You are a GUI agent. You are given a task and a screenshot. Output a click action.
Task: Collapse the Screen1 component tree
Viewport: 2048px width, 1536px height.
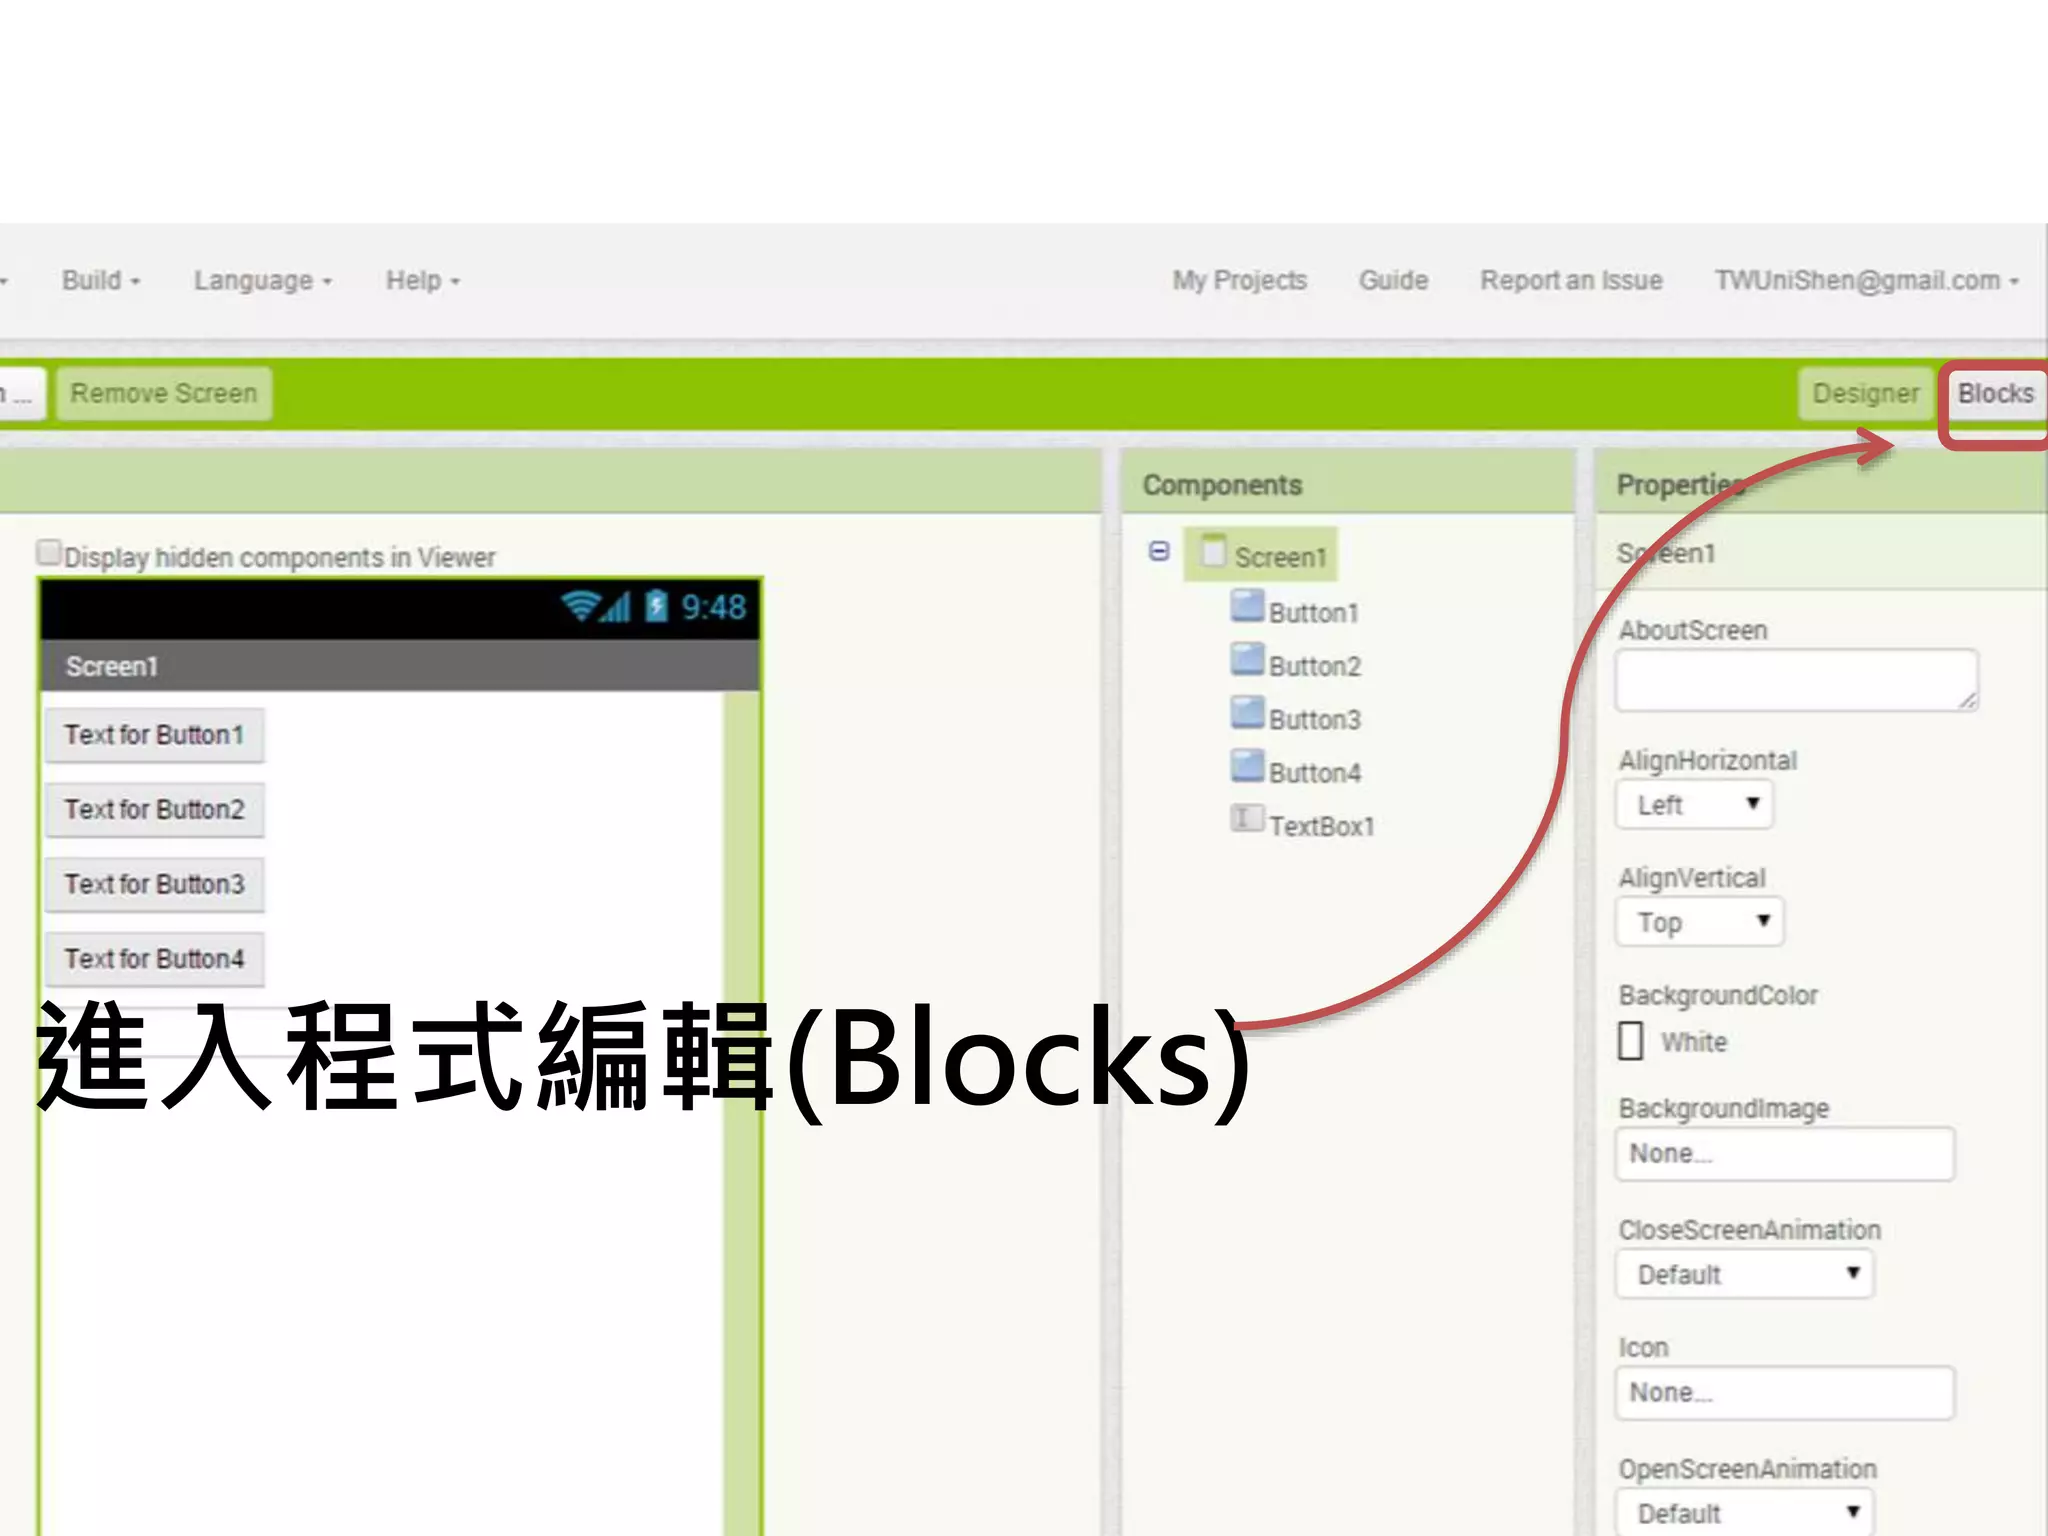pyautogui.click(x=1159, y=551)
